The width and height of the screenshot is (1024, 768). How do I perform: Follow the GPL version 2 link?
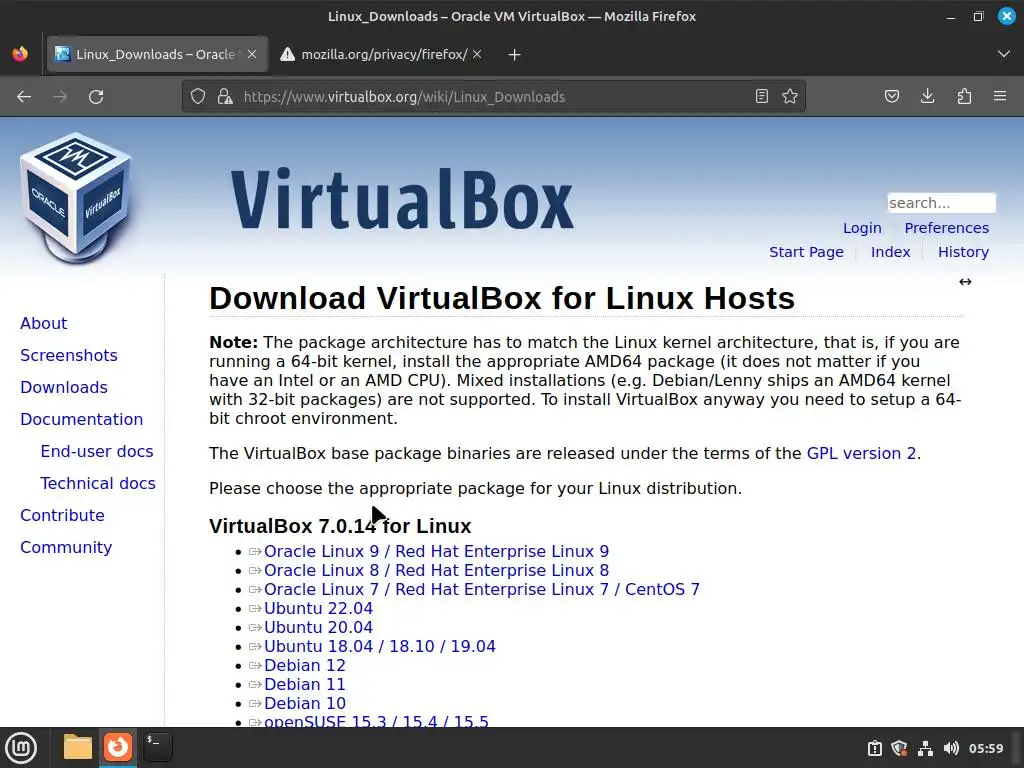point(861,453)
